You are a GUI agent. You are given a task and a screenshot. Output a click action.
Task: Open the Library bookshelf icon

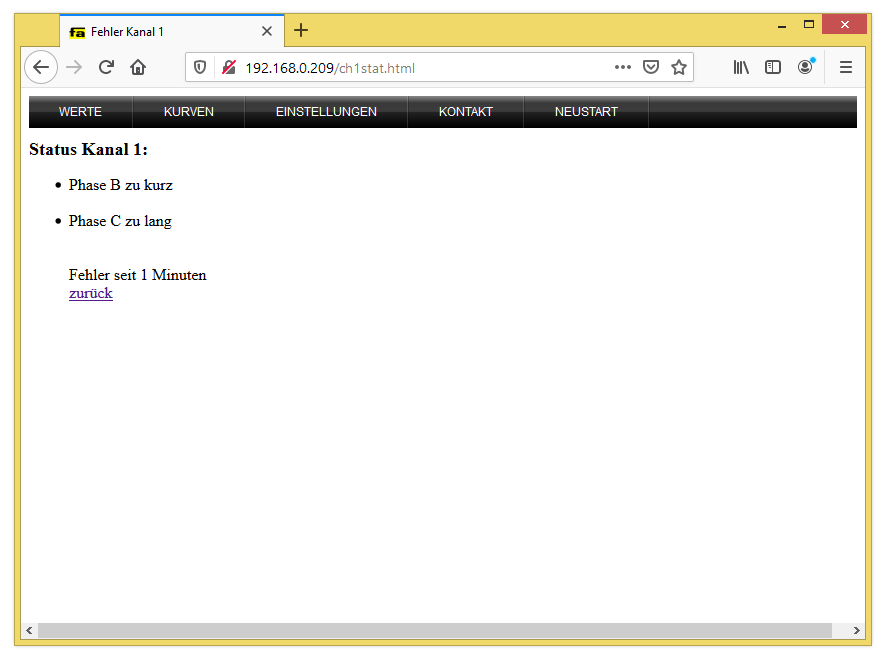click(741, 67)
